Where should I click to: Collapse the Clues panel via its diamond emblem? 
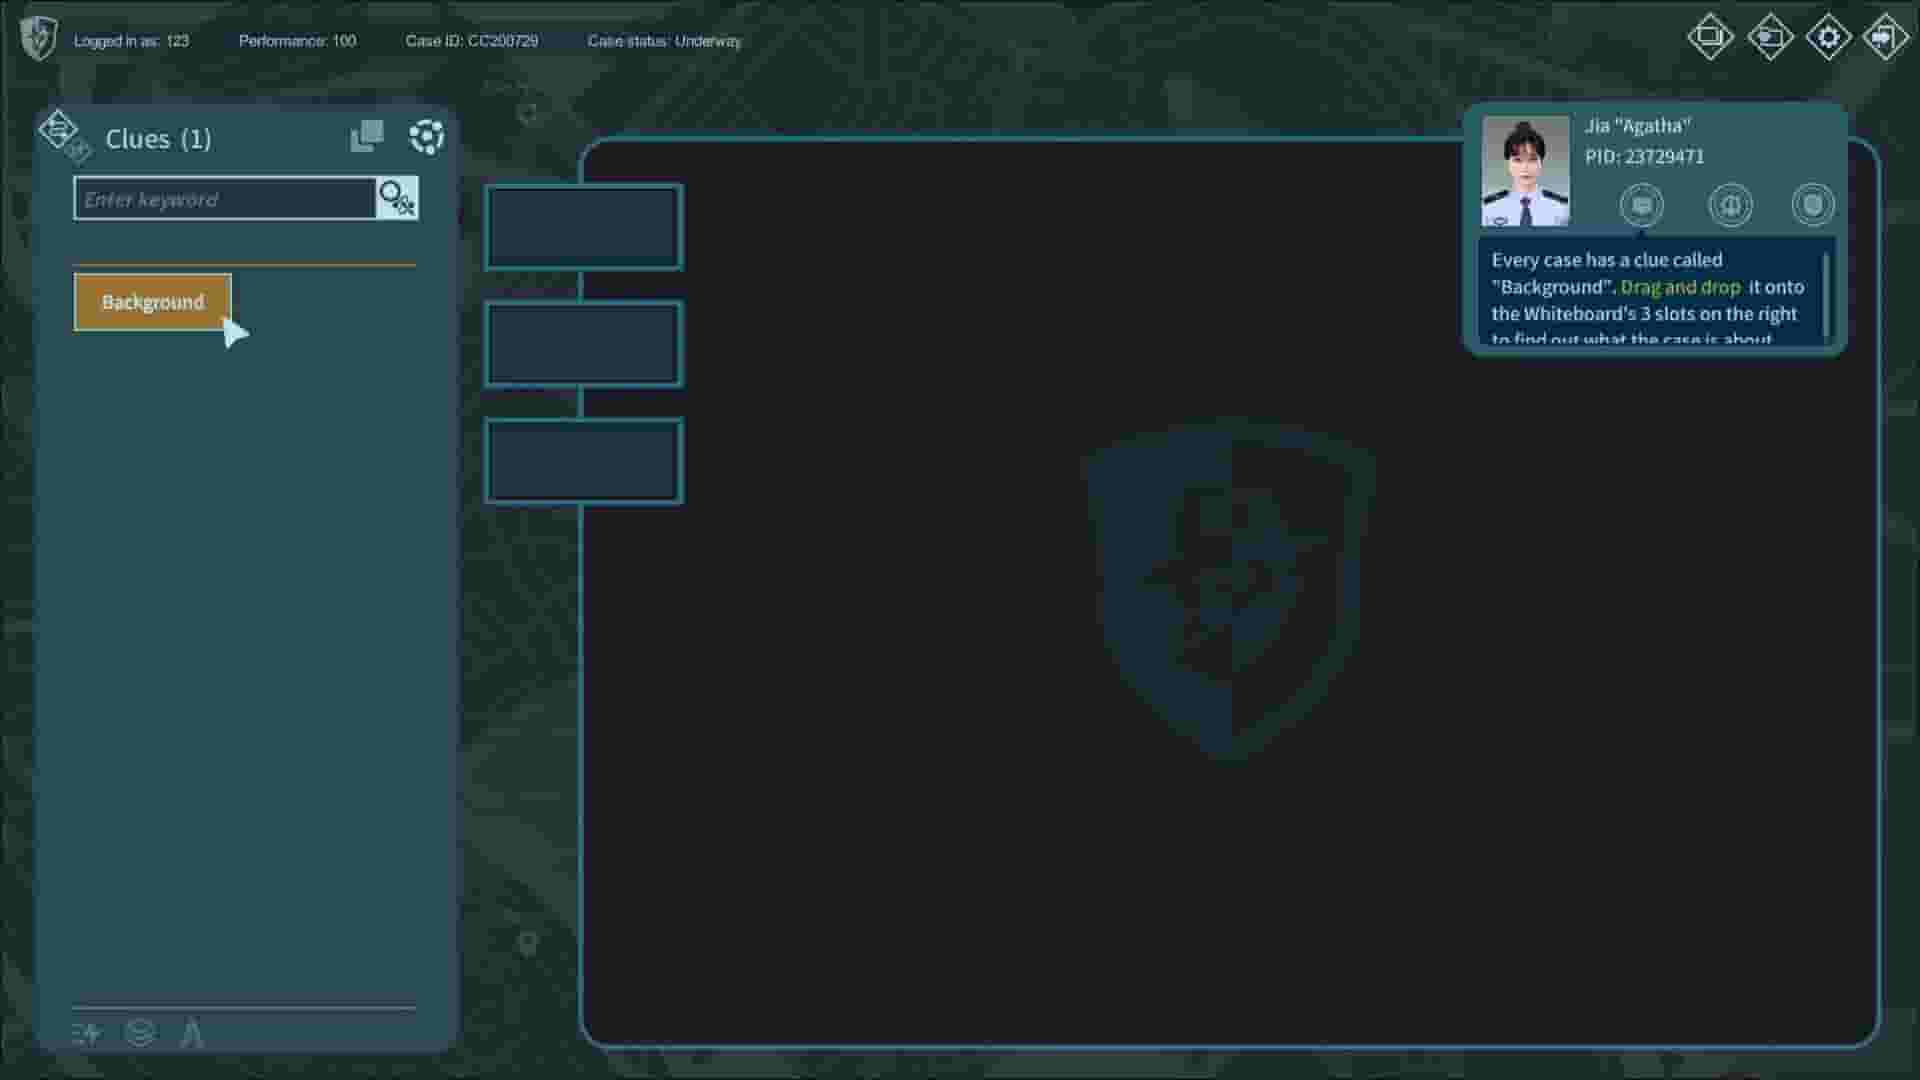pyautogui.click(x=58, y=132)
